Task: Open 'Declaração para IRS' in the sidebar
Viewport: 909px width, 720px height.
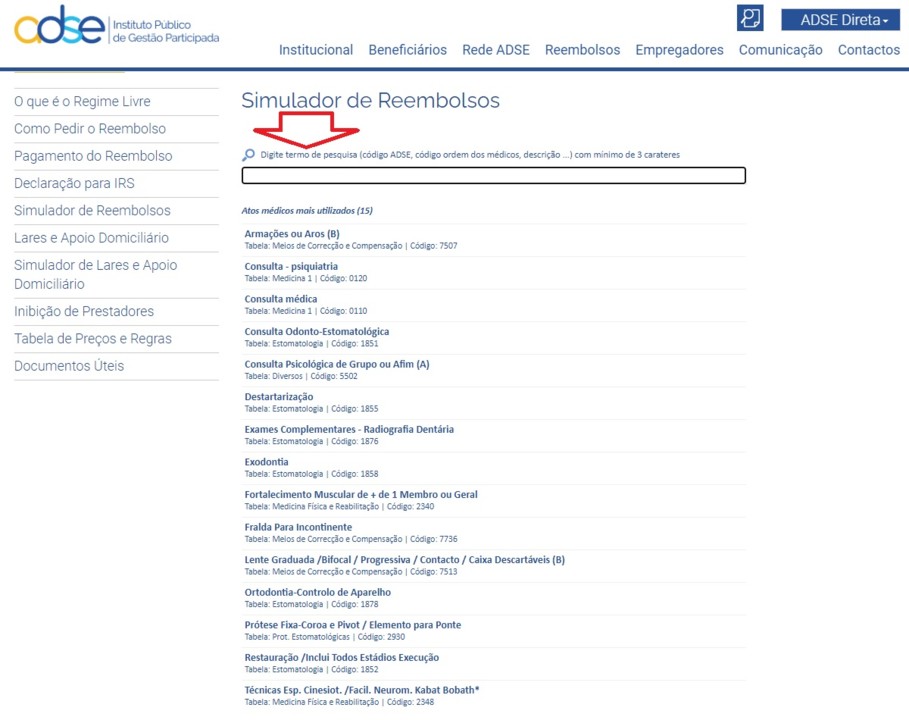Action: point(74,184)
